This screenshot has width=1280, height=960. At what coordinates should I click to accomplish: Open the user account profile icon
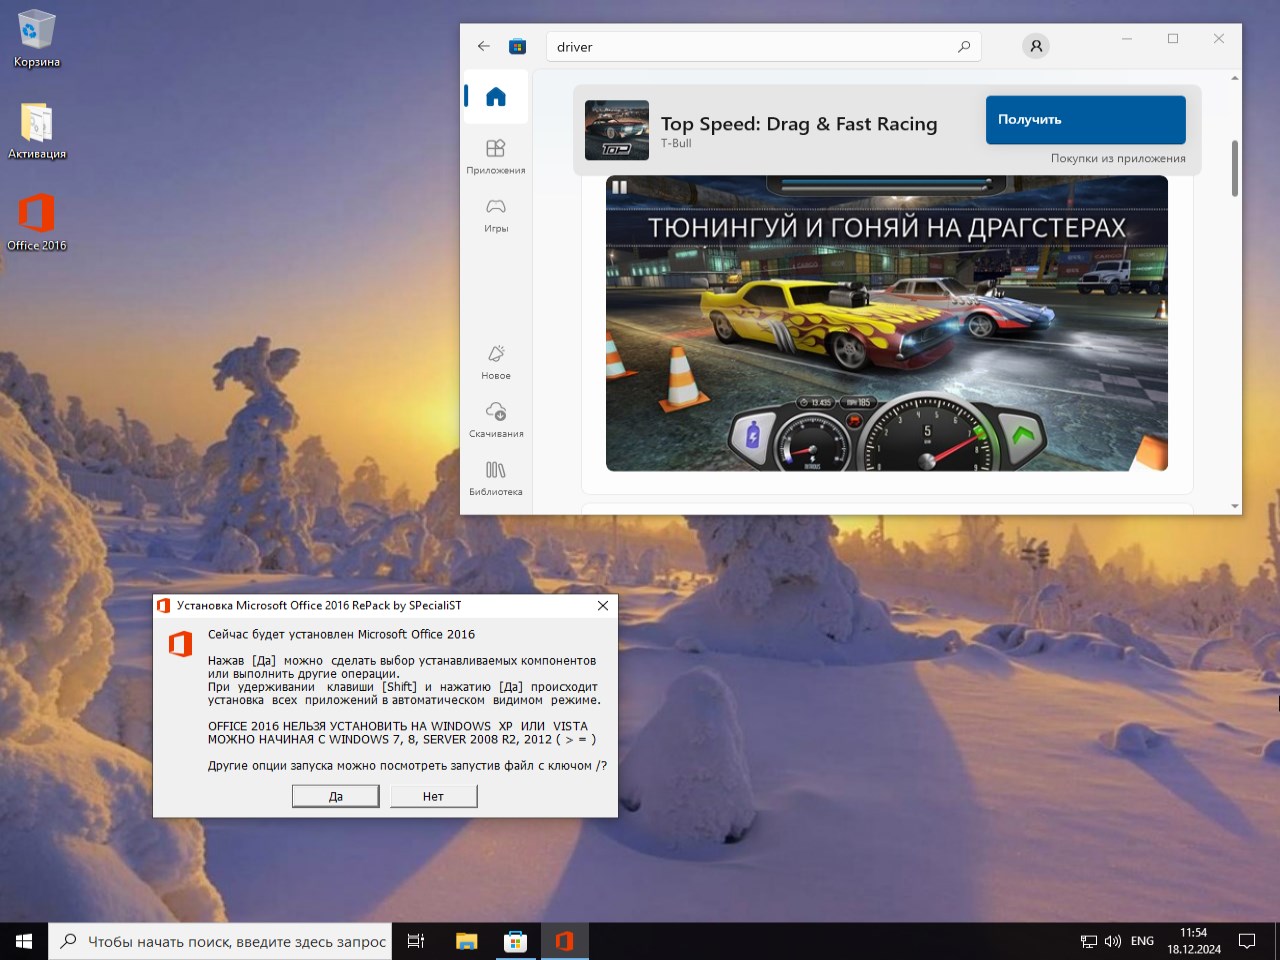pos(1036,46)
